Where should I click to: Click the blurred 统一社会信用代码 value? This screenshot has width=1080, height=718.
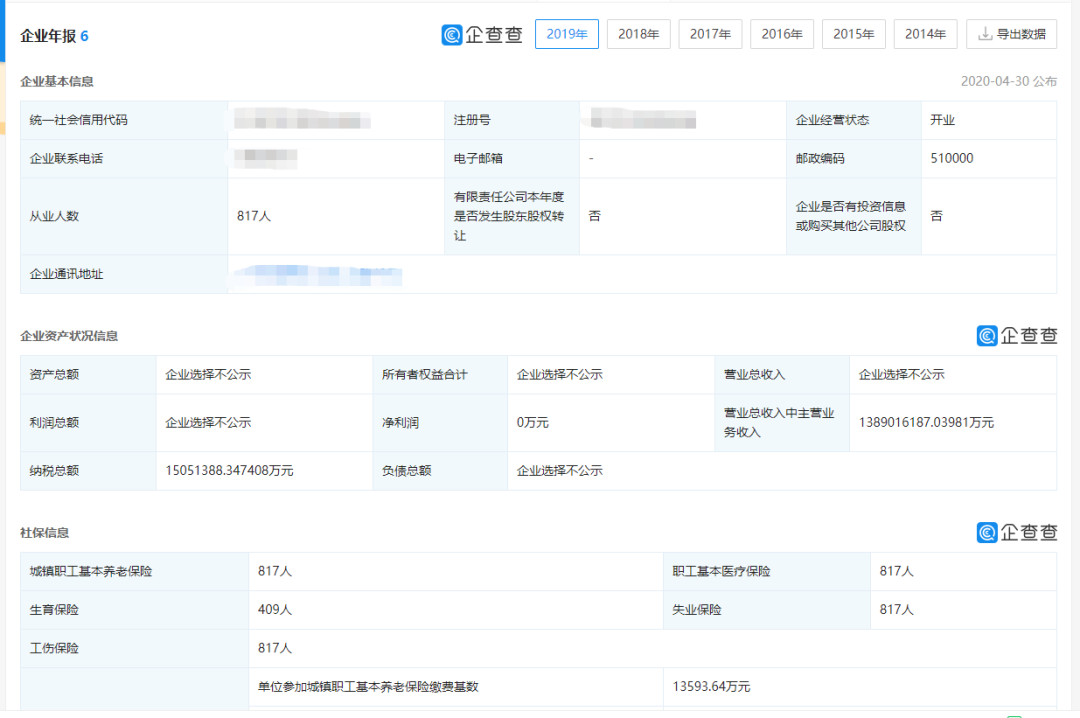pos(302,121)
